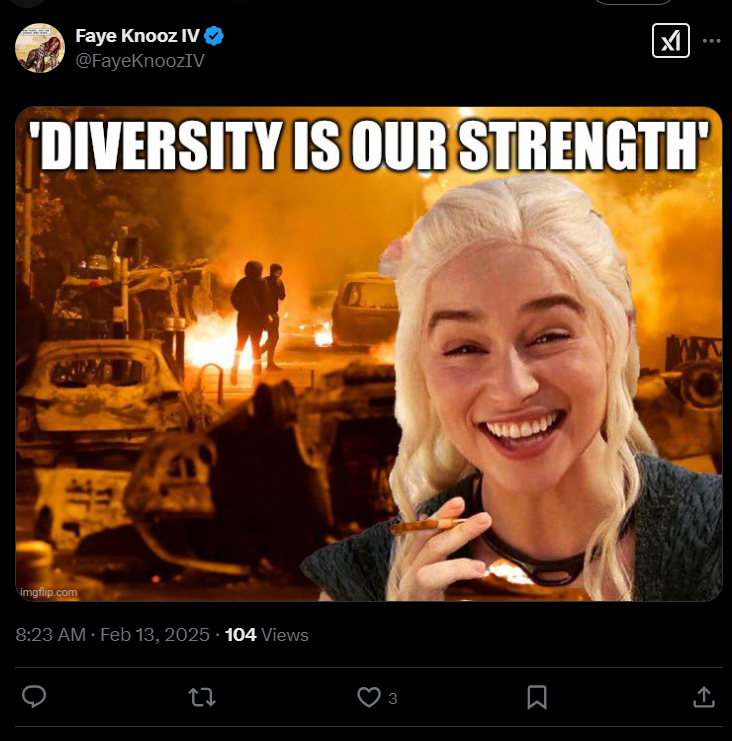Toggle the bookmark icon on this post

click(x=537, y=697)
